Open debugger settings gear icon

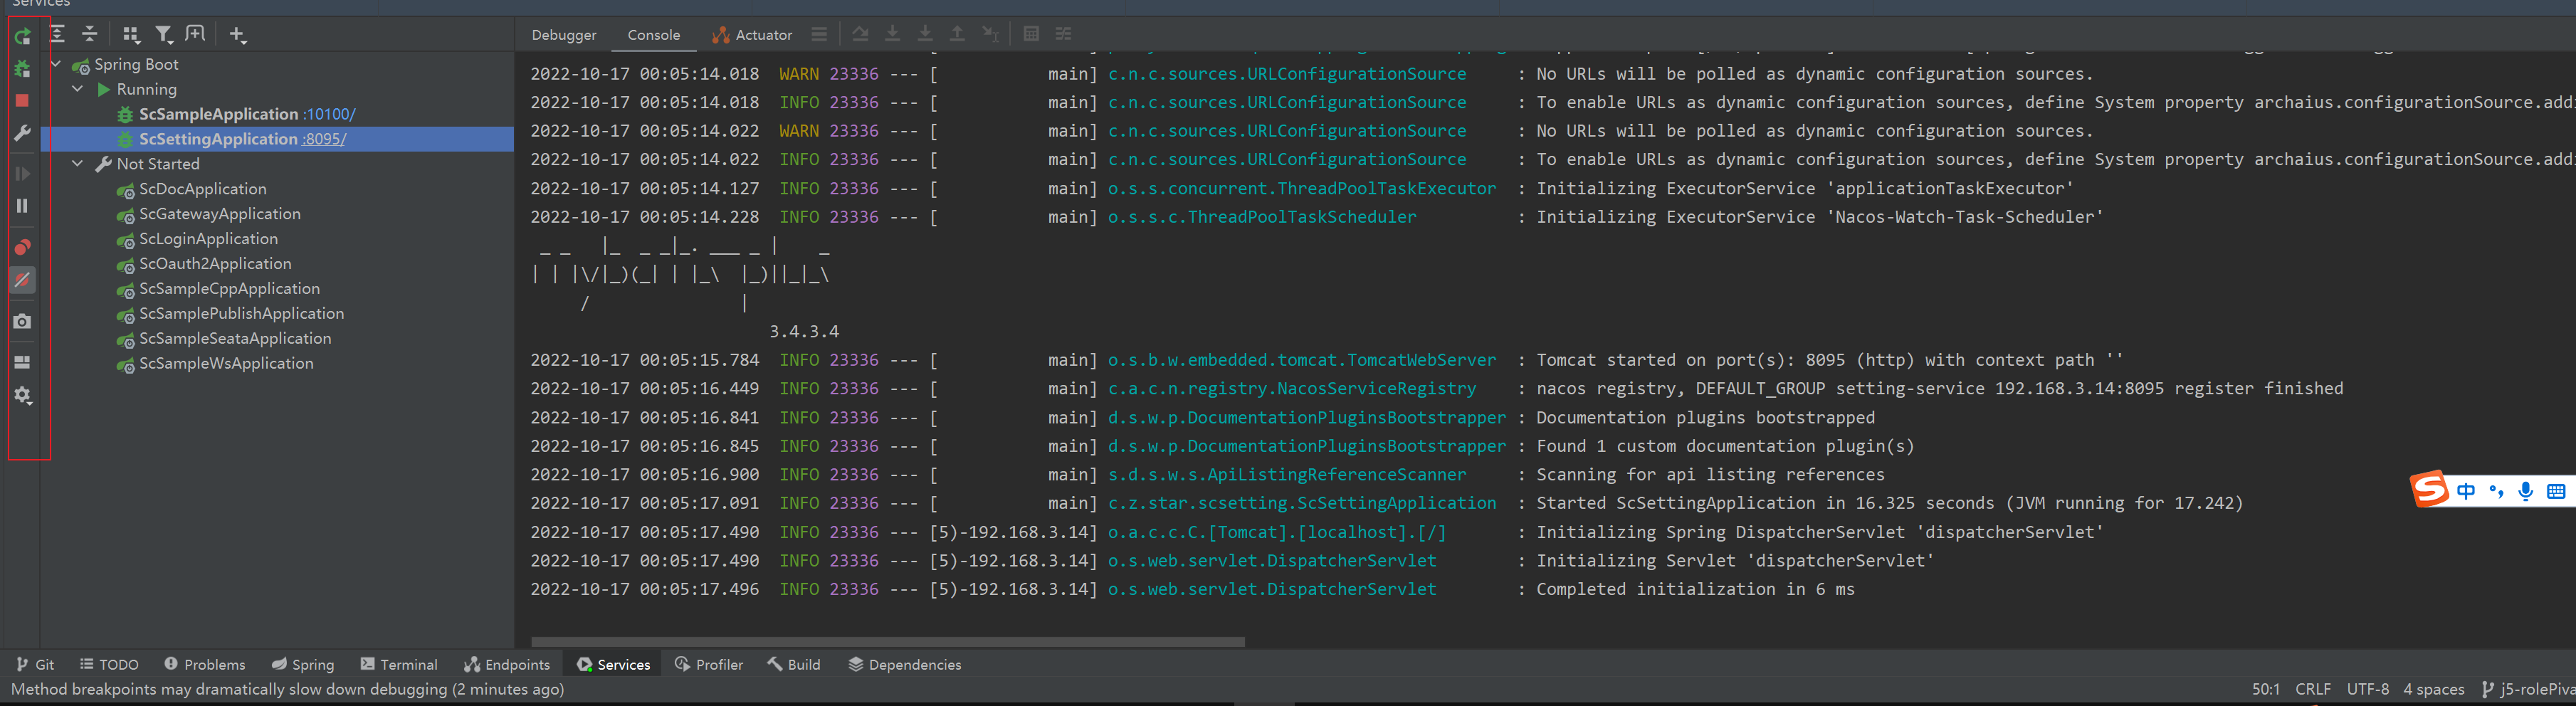[22, 396]
